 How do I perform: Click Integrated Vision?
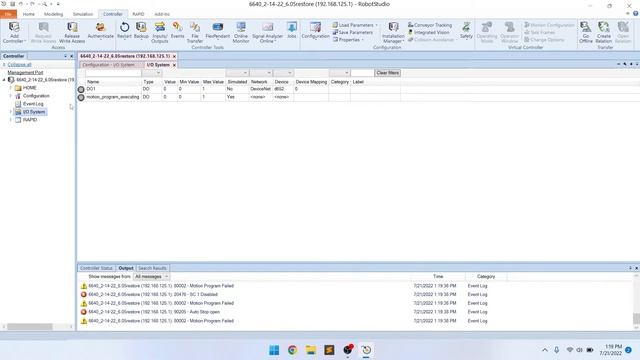[x=429, y=32]
